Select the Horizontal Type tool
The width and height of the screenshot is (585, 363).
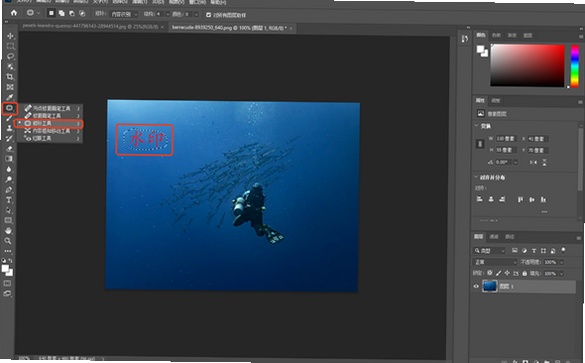(9, 200)
